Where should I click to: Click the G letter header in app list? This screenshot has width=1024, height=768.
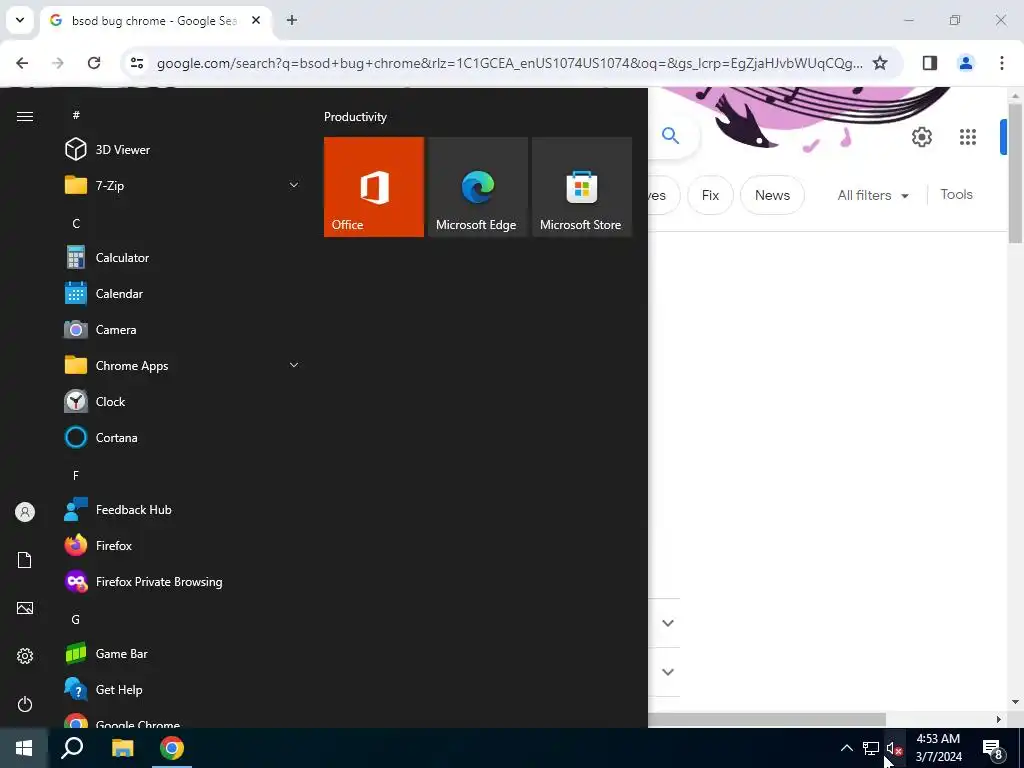tap(76, 620)
